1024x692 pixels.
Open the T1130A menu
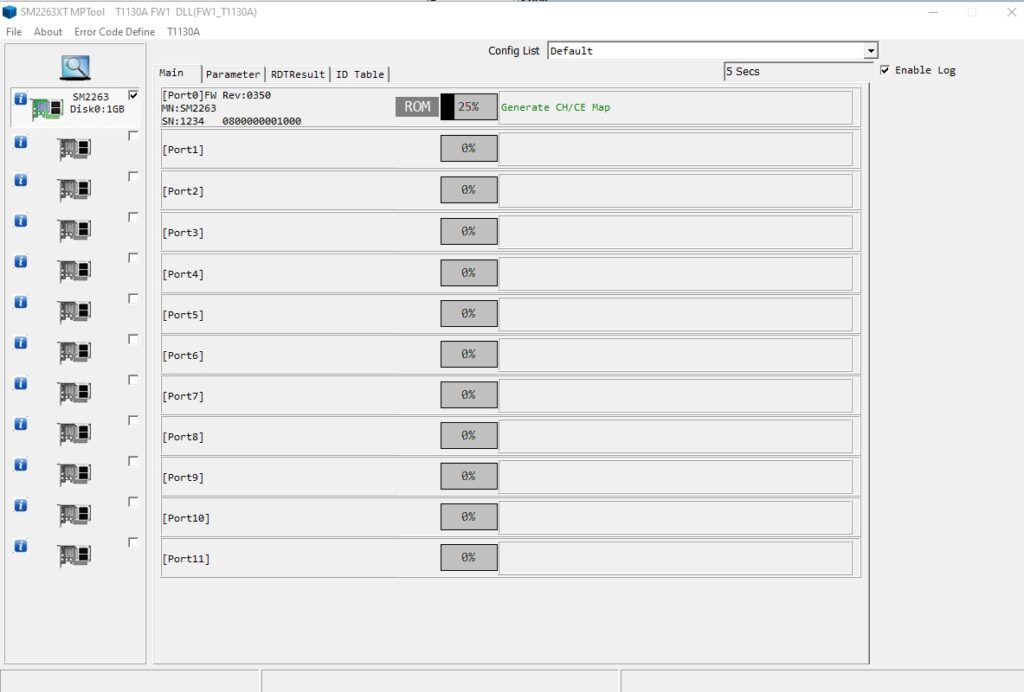tap(184, 31)
